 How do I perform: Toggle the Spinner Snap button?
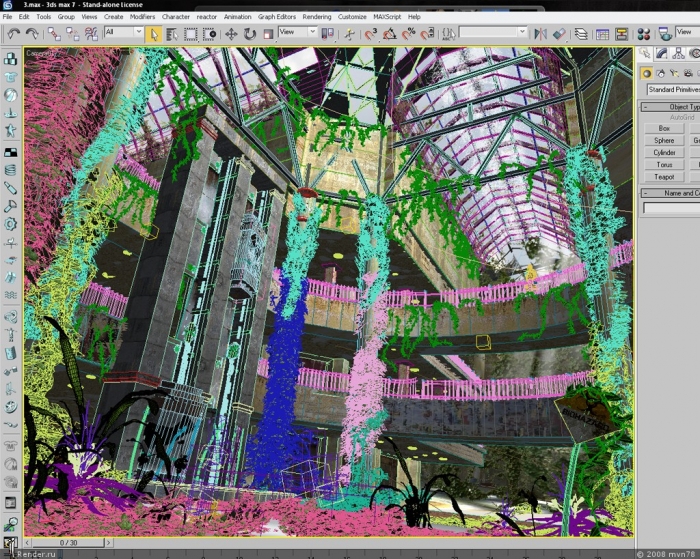(427, 34)
